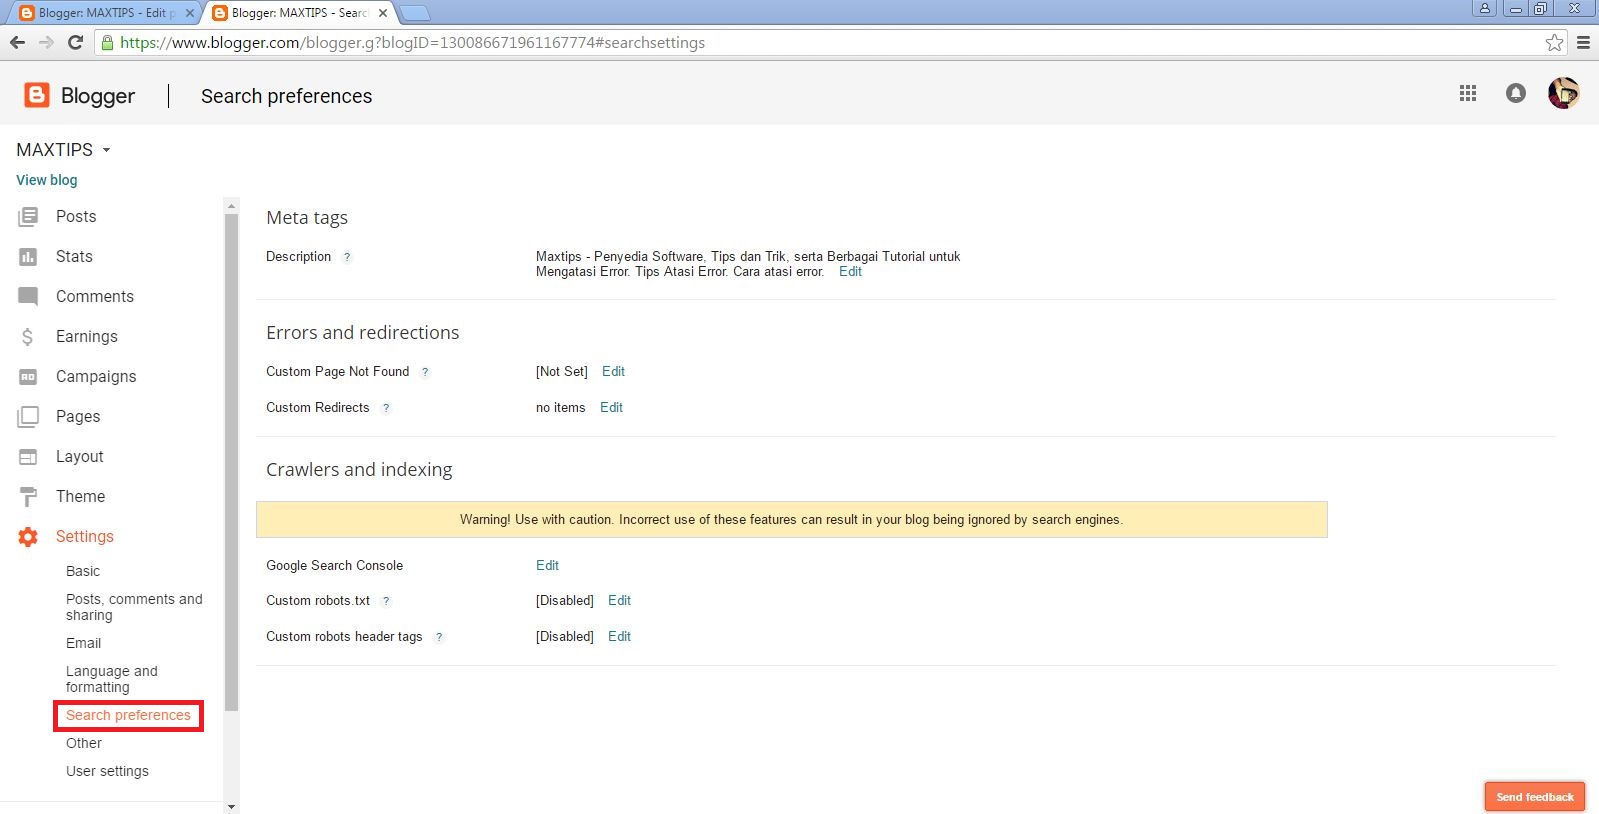The width and height of the screenshot is (1599, 814).
Task: Click the sidebar scrollbar down arrow
Action: [232, 806]
